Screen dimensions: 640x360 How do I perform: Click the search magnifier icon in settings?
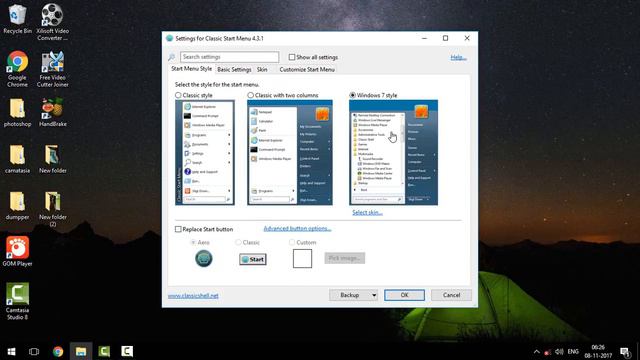(171, 57)
